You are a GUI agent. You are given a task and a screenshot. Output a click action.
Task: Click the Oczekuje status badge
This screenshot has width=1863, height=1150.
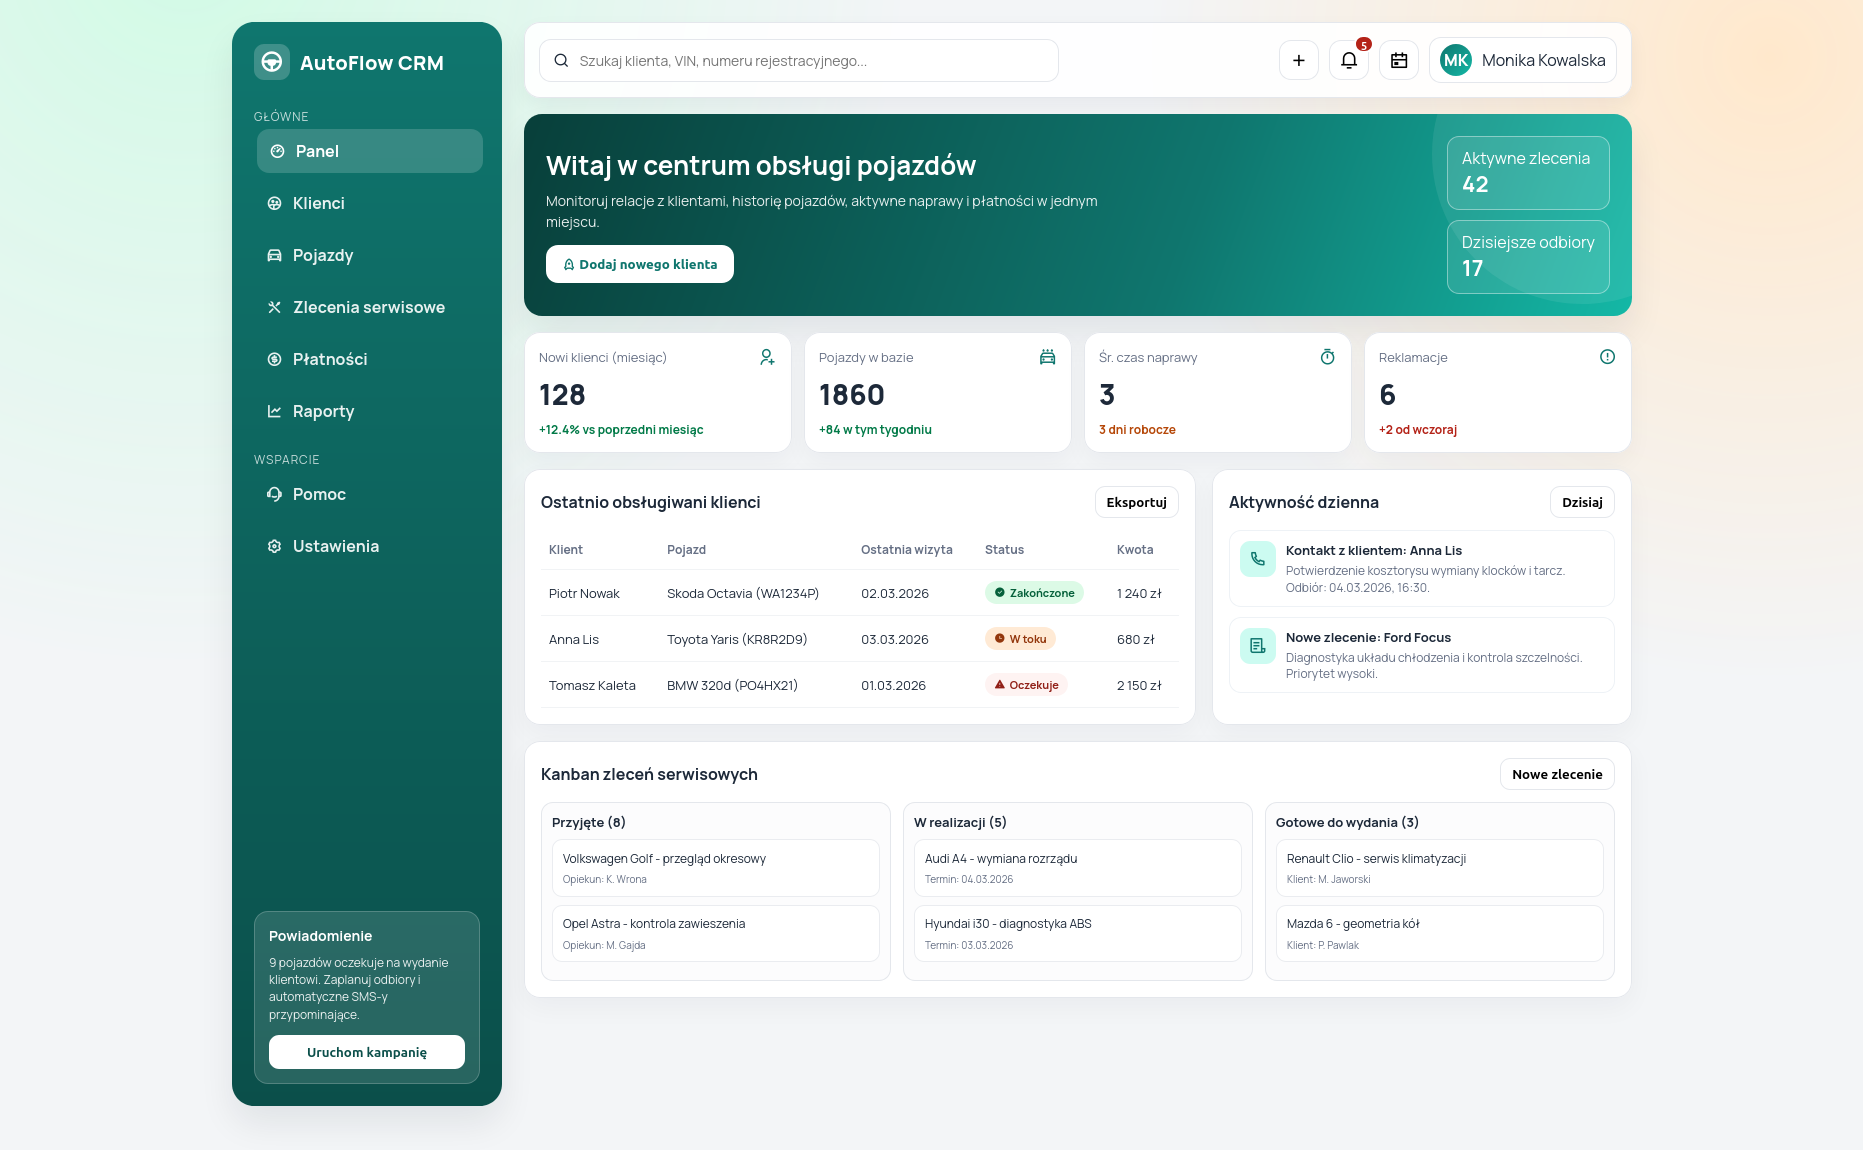pos(1026,685)
